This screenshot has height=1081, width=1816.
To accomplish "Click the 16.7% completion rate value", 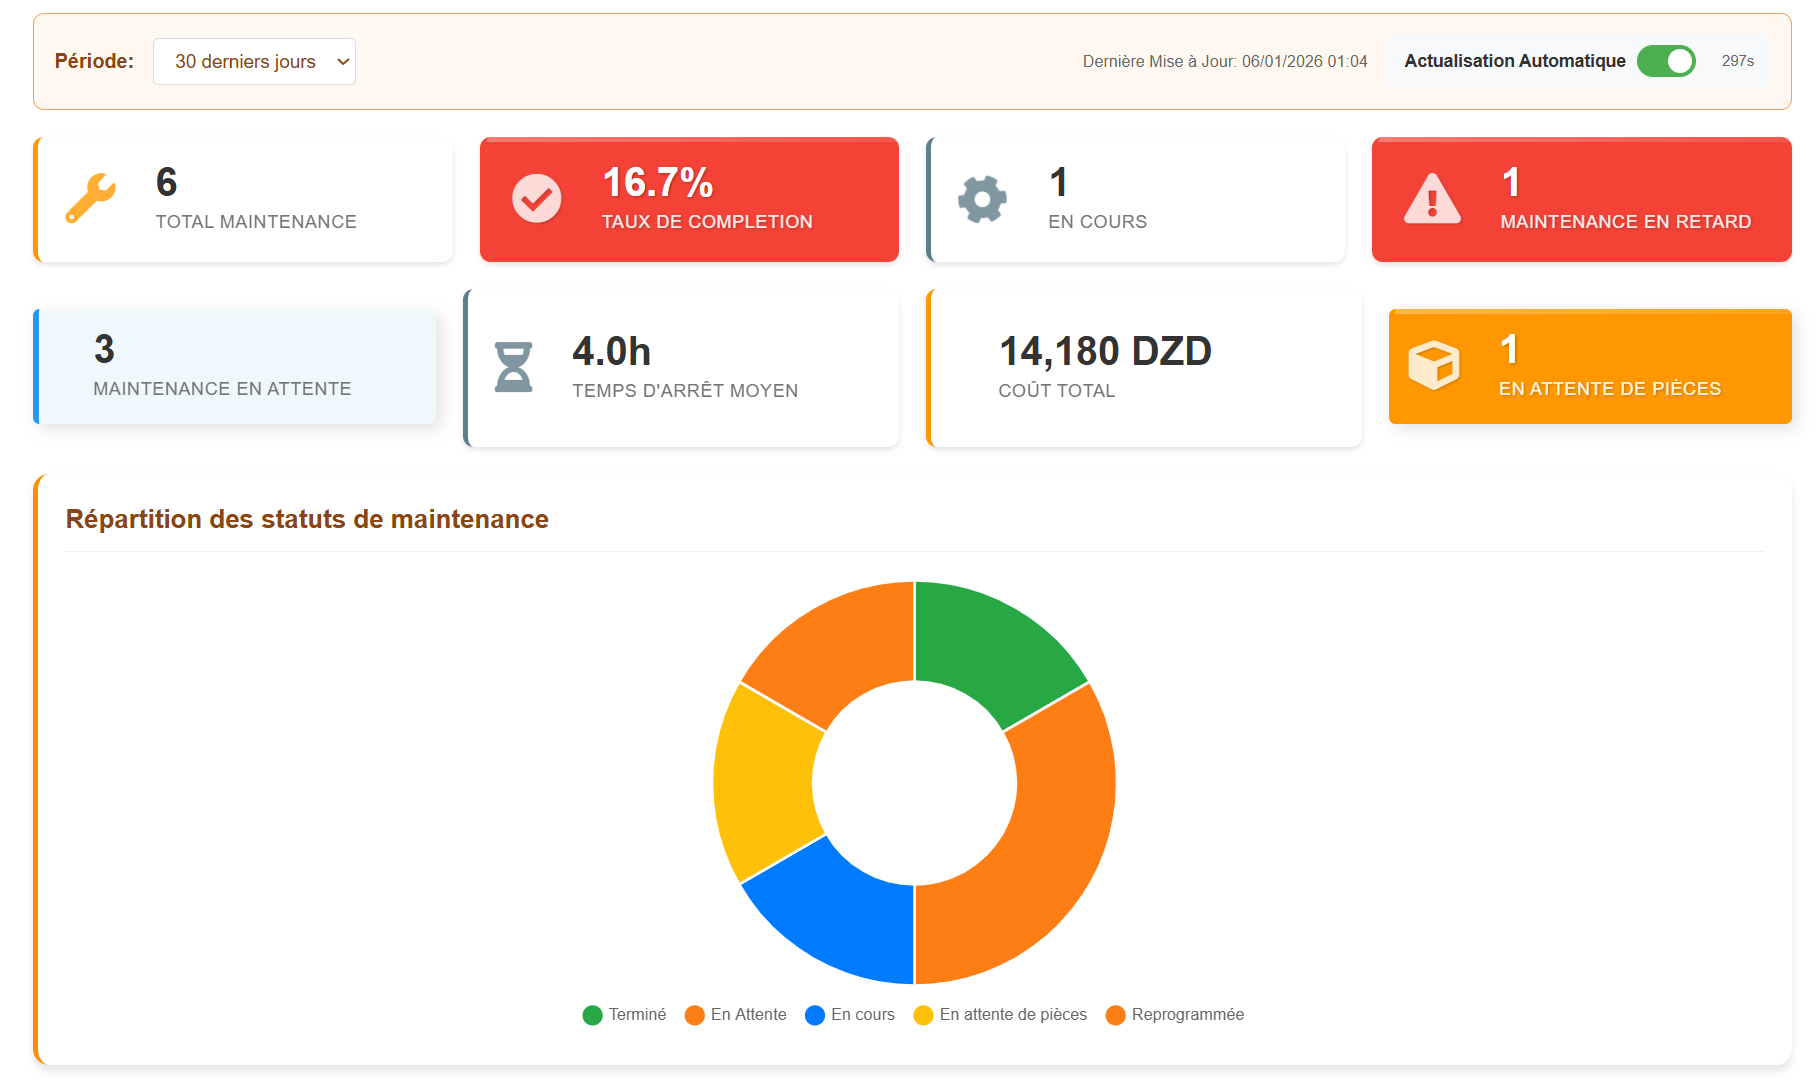I will coord(657,183).
